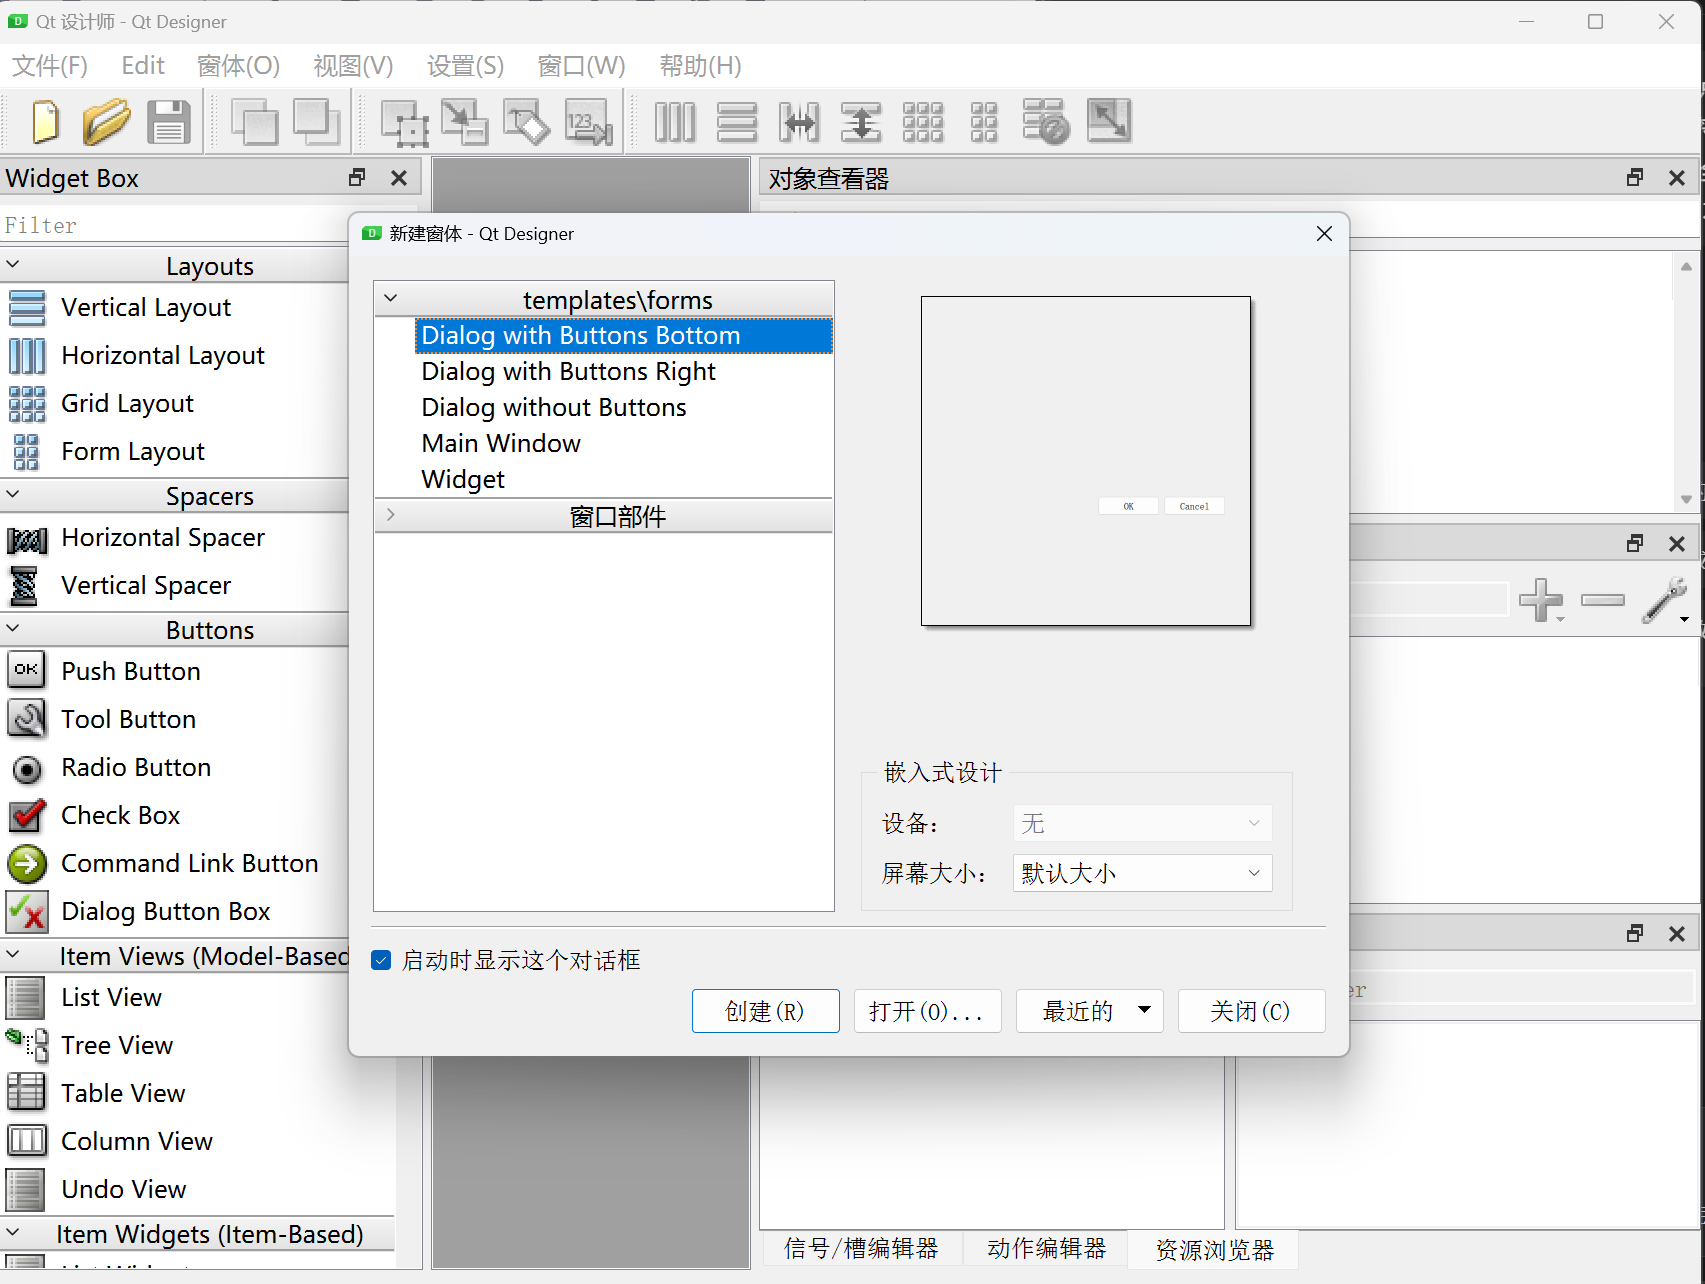Click the Push Button widget icon

tap(27, 670)
